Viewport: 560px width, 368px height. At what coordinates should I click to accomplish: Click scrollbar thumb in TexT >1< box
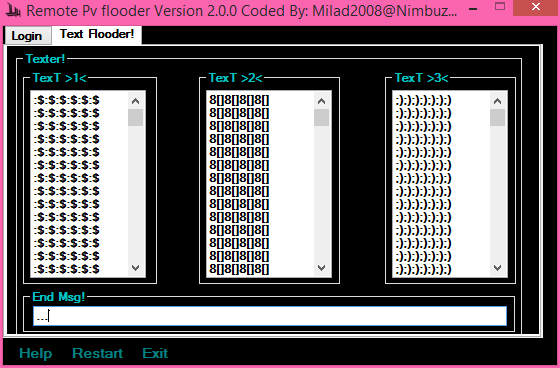coord(135,118)
